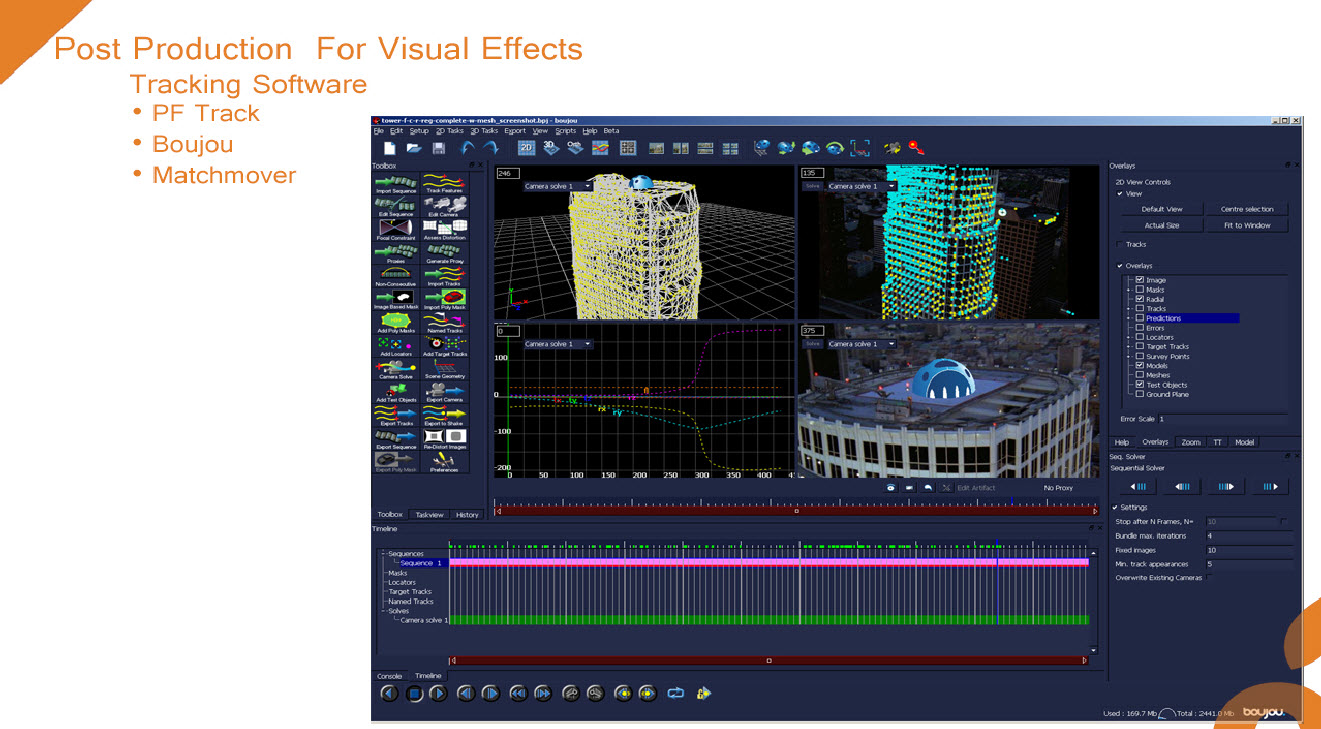Click the Error Scale input field
The width and height of the screenshot is (1321, 729).
(x=1222, y=419)
